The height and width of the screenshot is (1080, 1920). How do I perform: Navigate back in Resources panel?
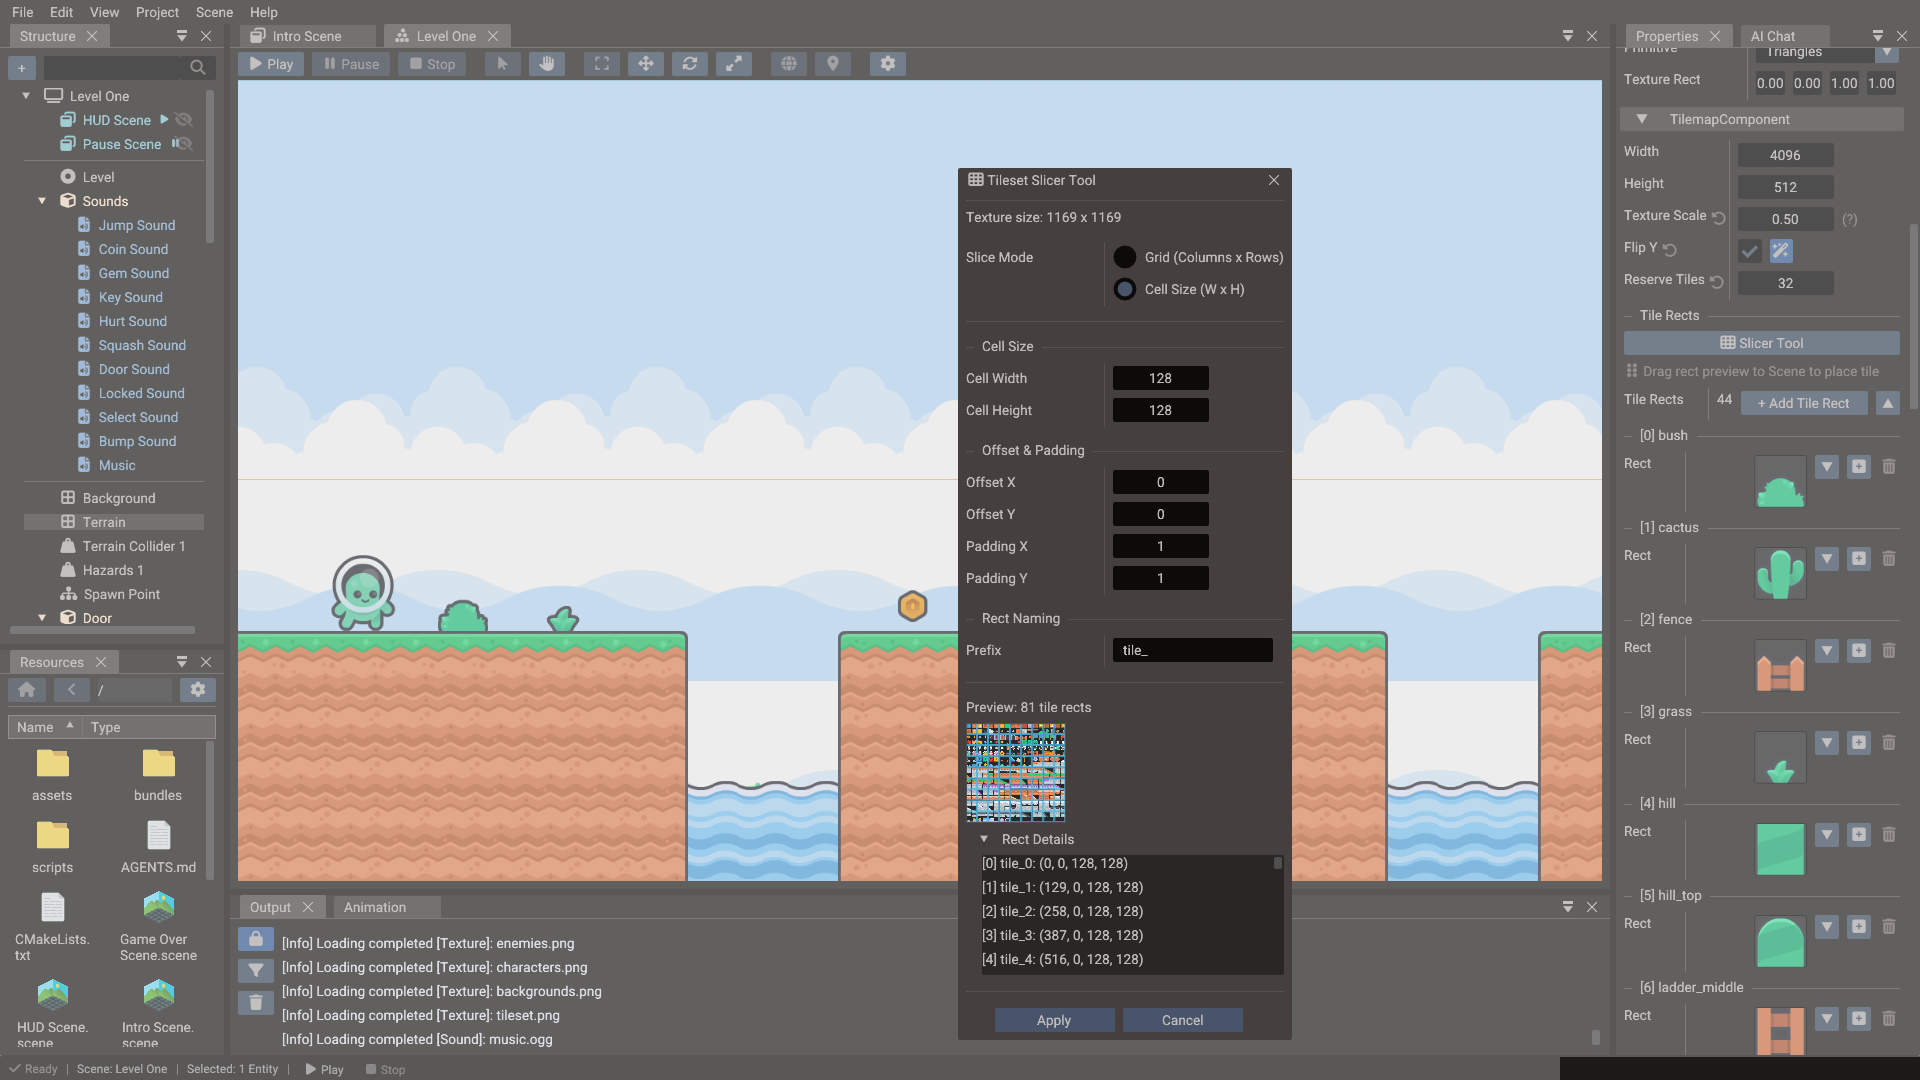[x=71, y=690]
